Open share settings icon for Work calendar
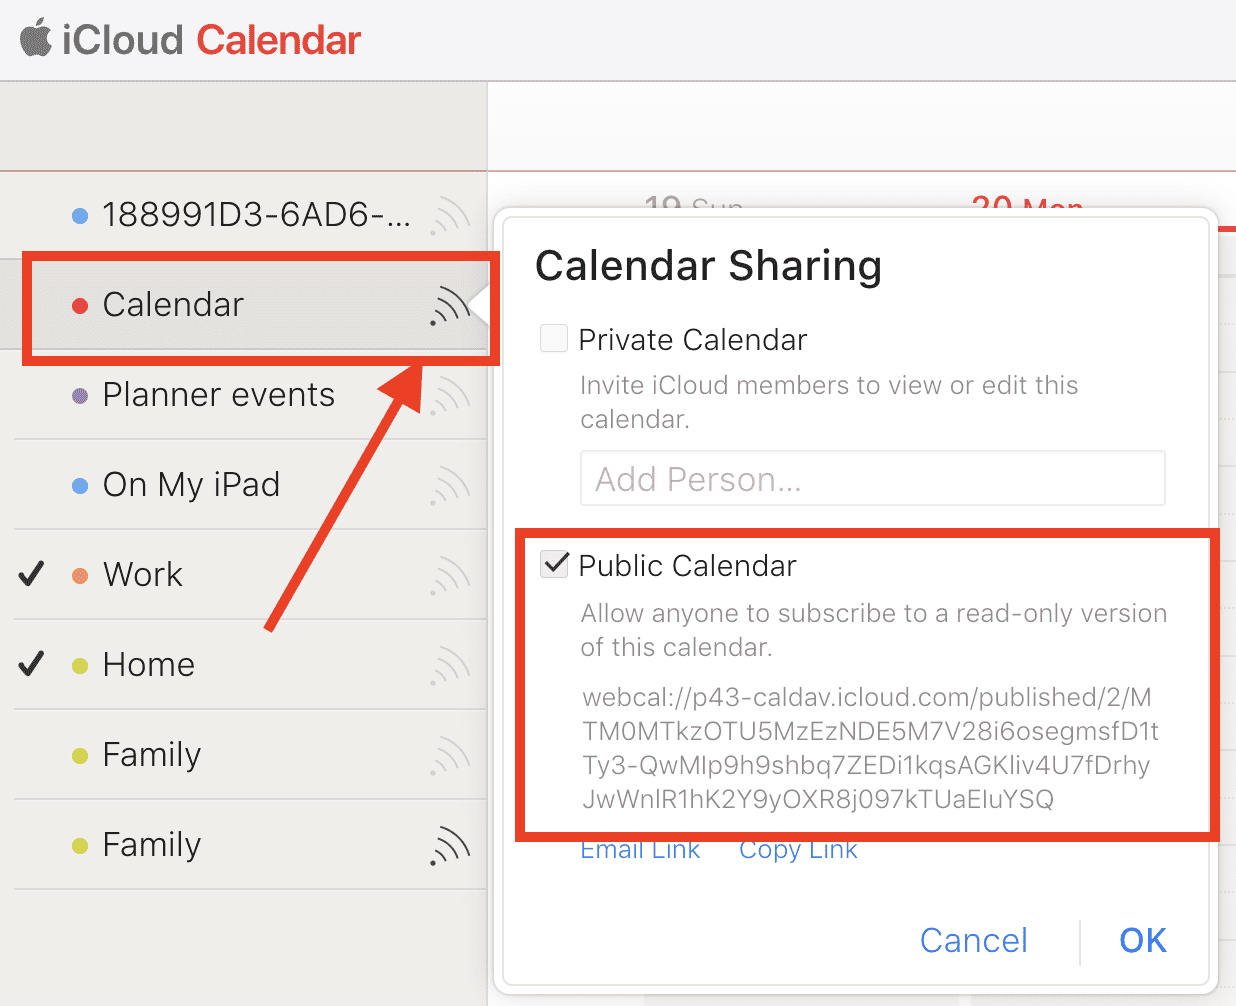Image resolution: width=1236 pixels, height=1006 pixels. point(450,575)
